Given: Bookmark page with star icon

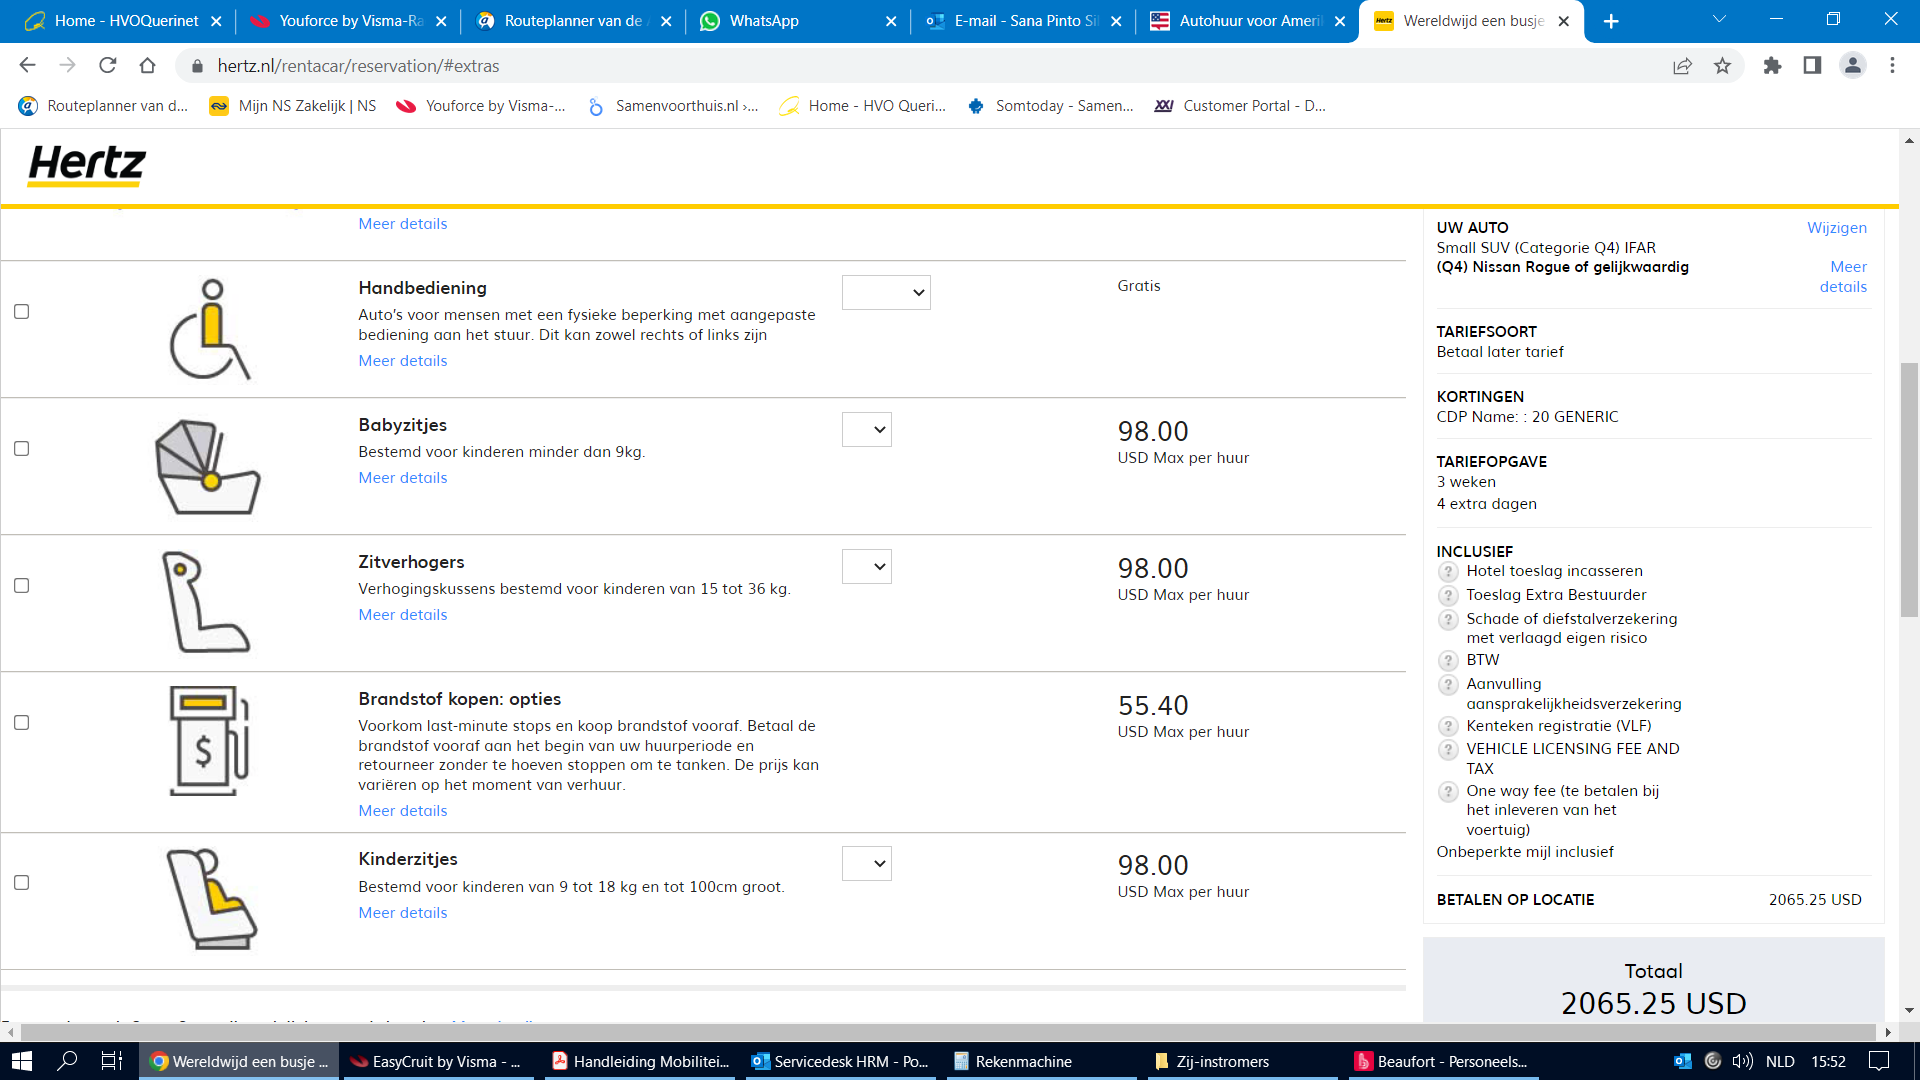Looking at the screenshot, I should [1722, 66].
